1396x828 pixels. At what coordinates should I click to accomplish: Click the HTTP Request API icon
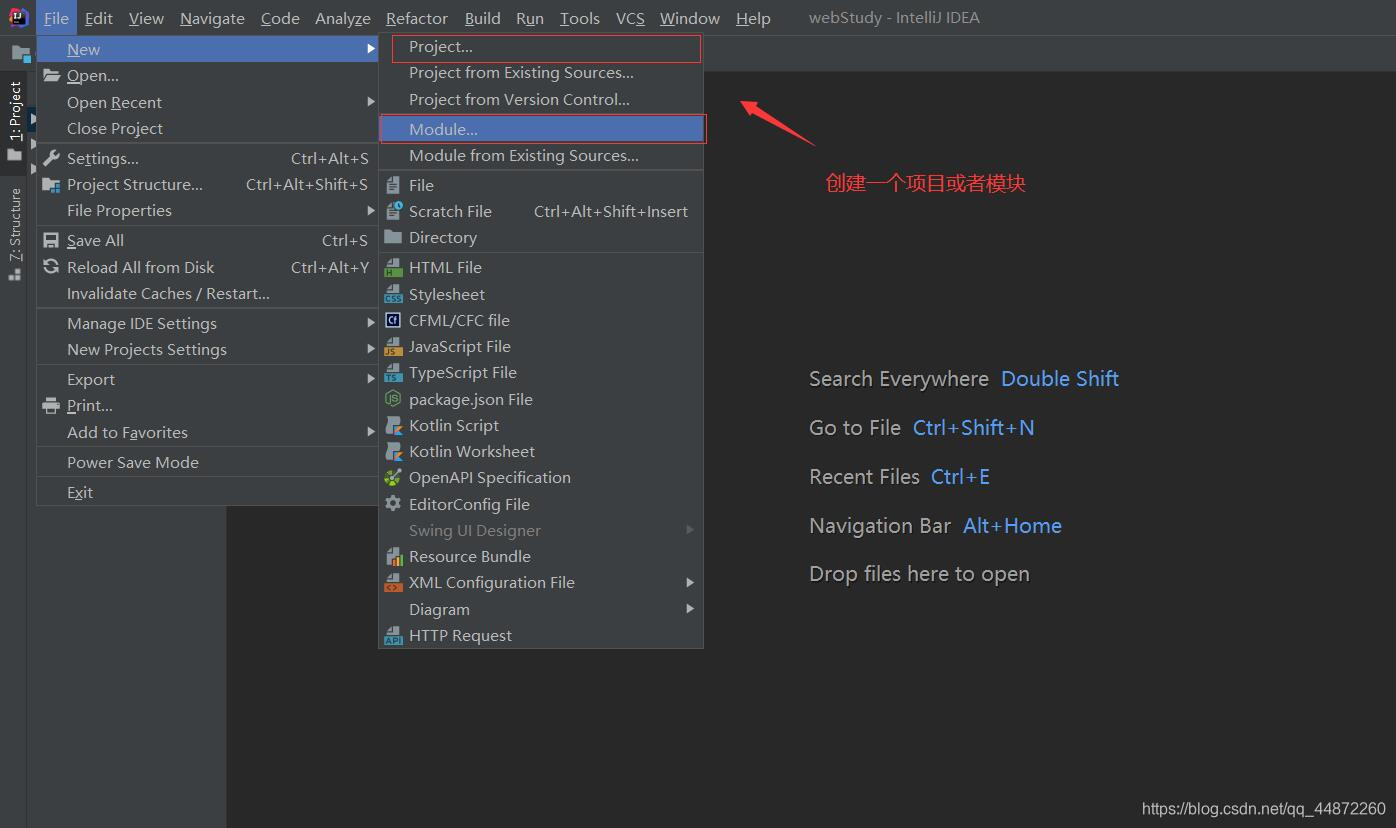coord(393,635)
